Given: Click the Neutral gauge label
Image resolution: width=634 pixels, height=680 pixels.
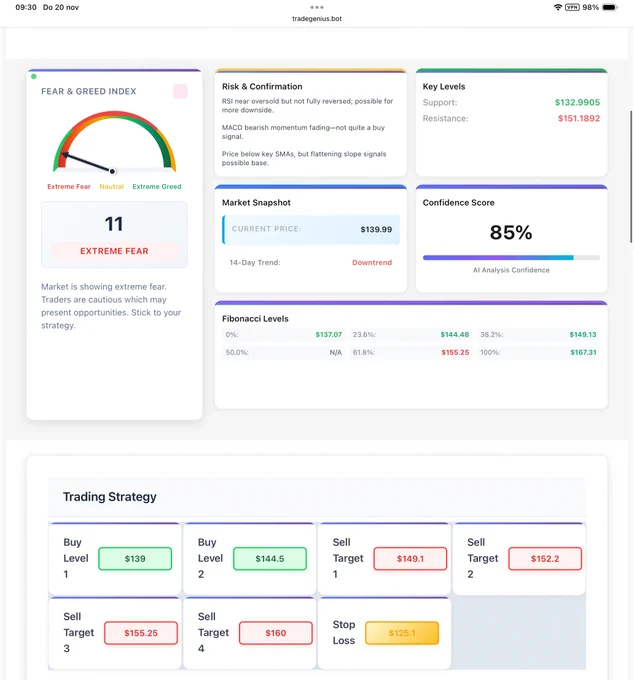Looking at the screenshot, I should point(111,186).
